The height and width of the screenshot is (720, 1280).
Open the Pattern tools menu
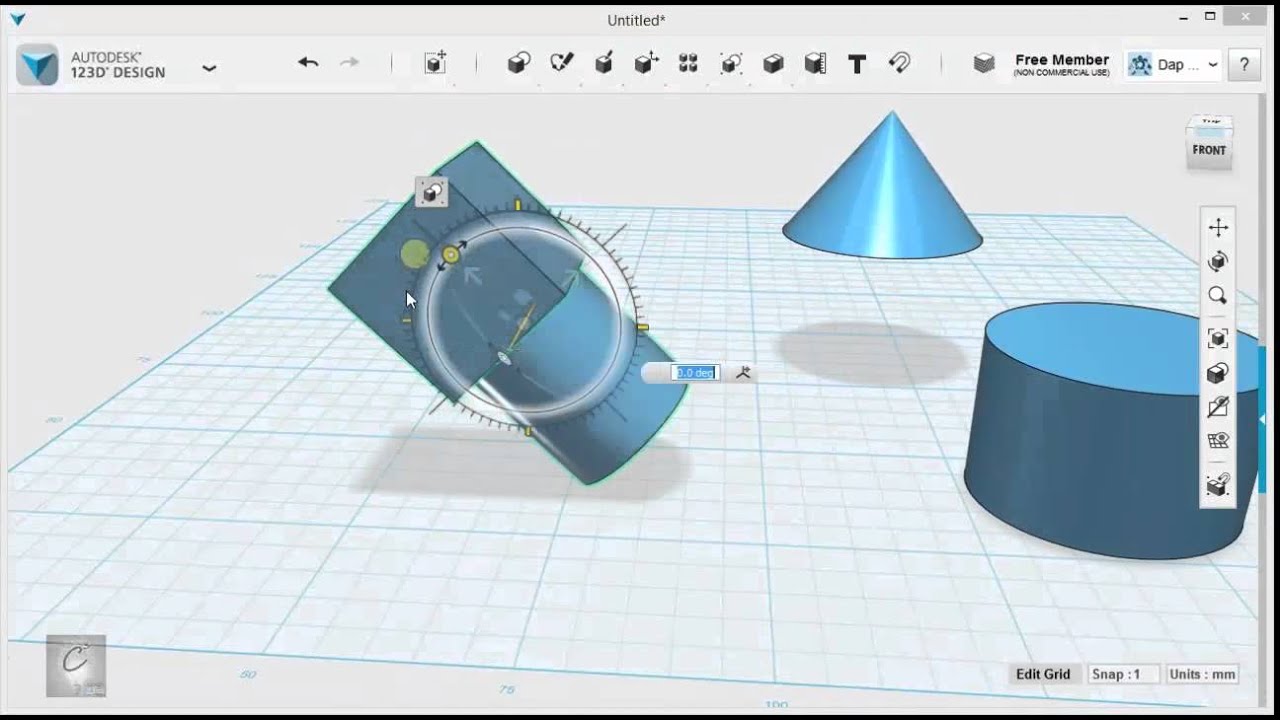coord(688,64)
